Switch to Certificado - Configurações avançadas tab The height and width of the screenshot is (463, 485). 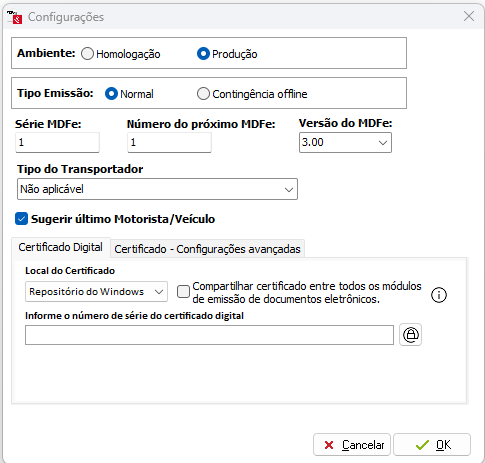pyautogui.click(x=207, y=249)
